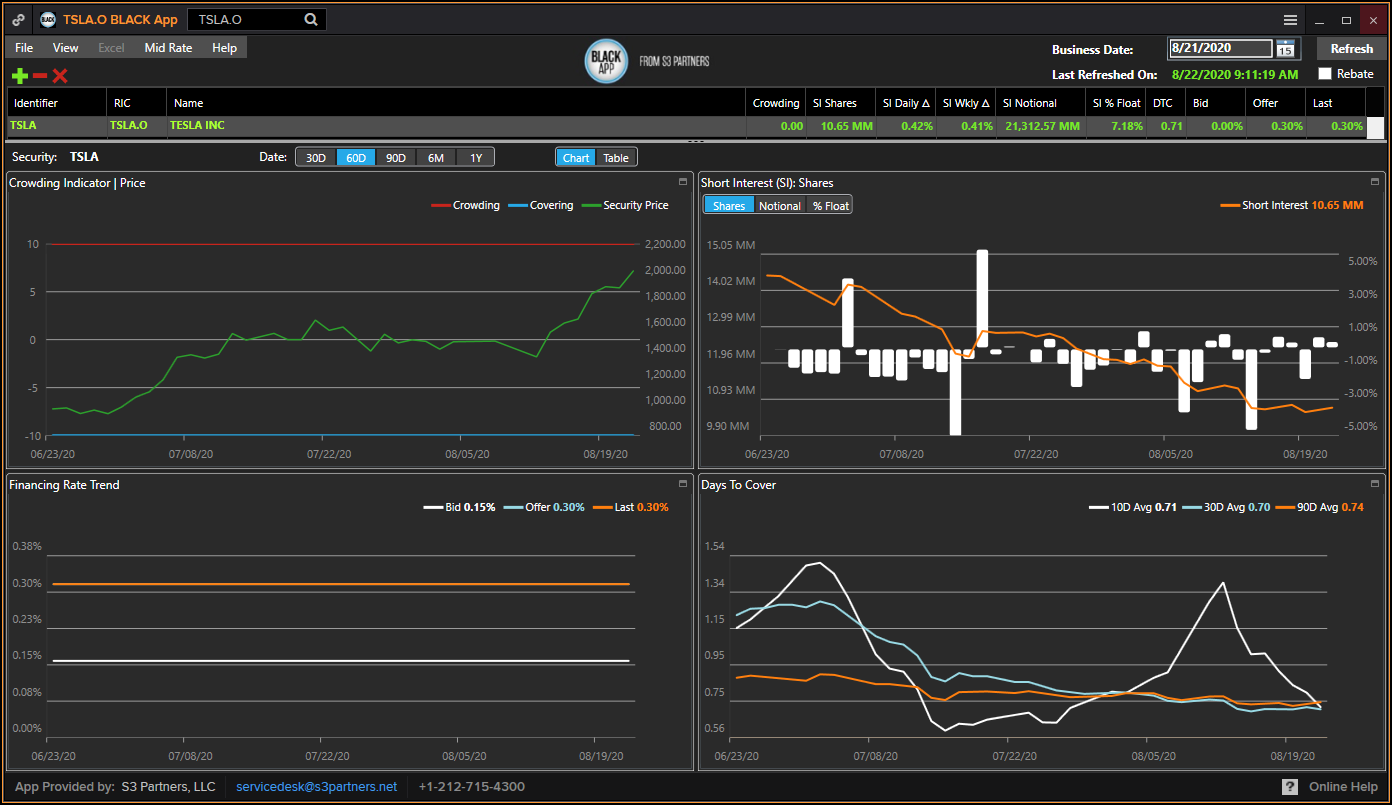Enable the Rebate checkbox

point(1325,74)
